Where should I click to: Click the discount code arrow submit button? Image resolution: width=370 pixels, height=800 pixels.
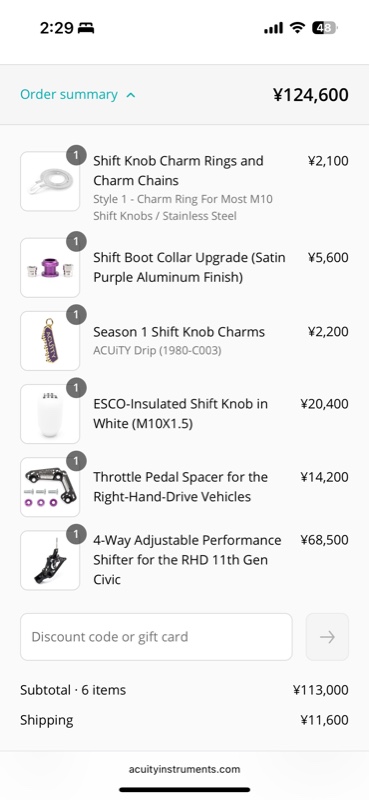tap(327, 637)
